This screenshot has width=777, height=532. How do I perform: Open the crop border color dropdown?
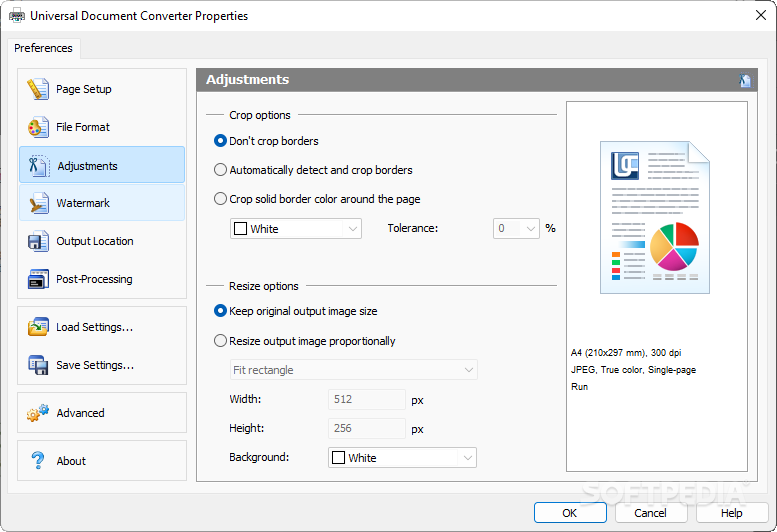tap(296, 229)
